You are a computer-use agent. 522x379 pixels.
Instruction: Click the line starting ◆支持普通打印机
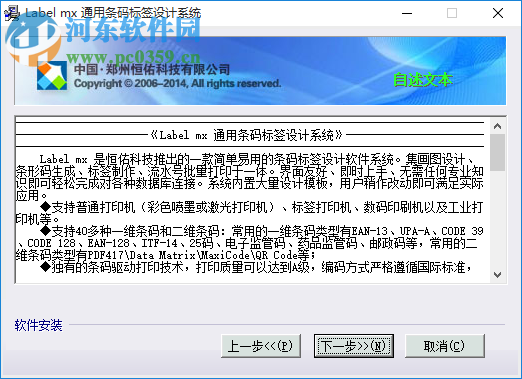pyautogui.click(x=262, y=207)
